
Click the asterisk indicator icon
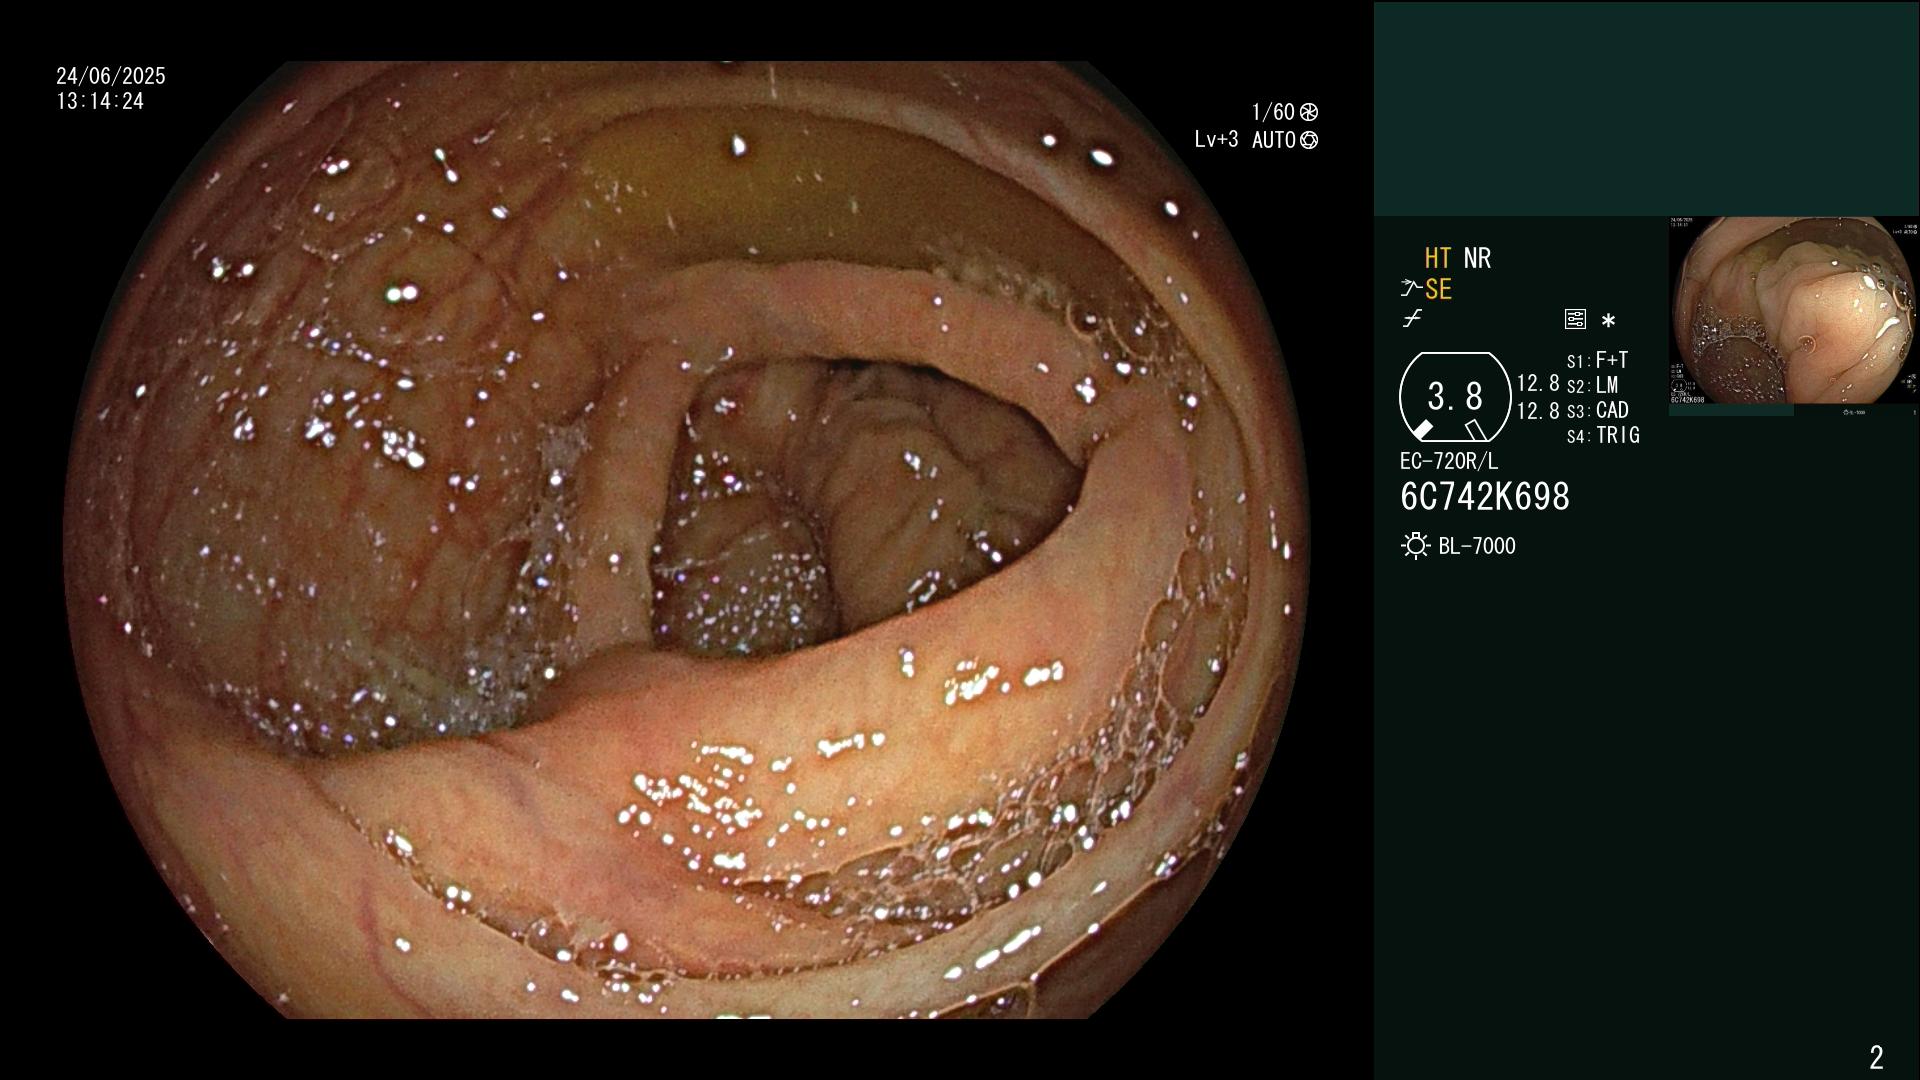point(1608,321)
